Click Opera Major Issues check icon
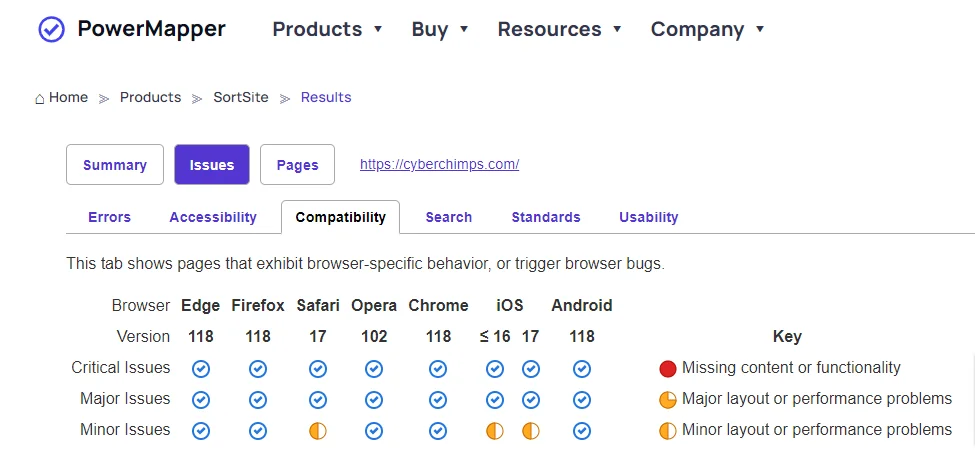975x470 pixels. pos(374,400)
